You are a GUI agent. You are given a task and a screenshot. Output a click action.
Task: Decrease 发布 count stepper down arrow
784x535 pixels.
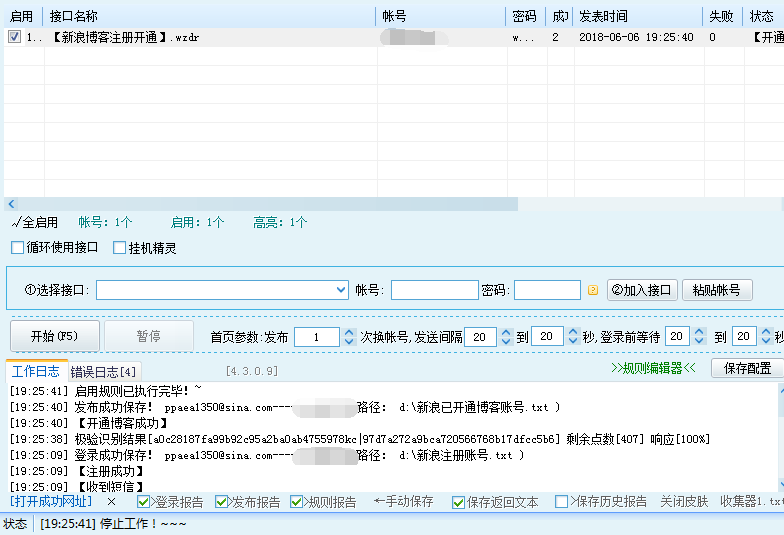click(x=350, y=341)
